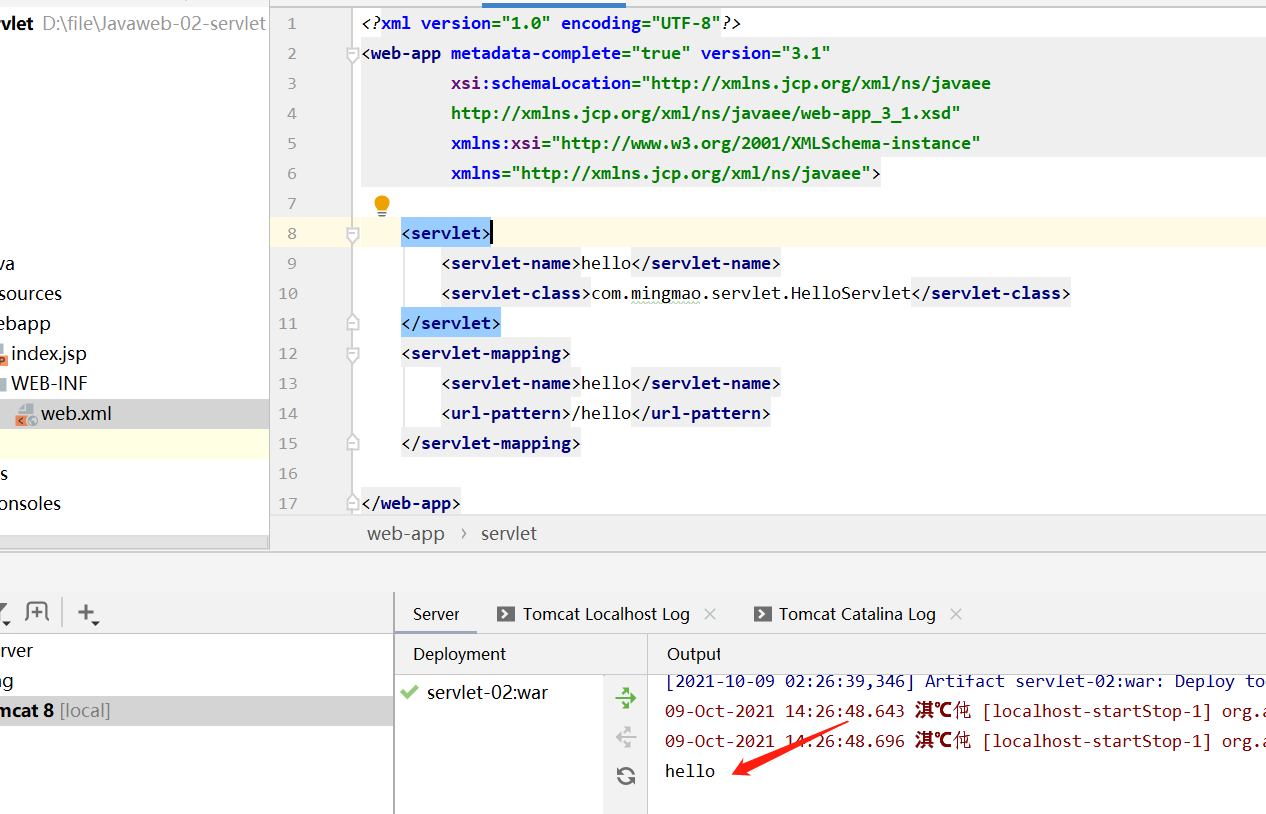Close the Tomcat Localhost Log tab
The width and height of the screenshot is (1266, 814).
[x=710, y=614]
